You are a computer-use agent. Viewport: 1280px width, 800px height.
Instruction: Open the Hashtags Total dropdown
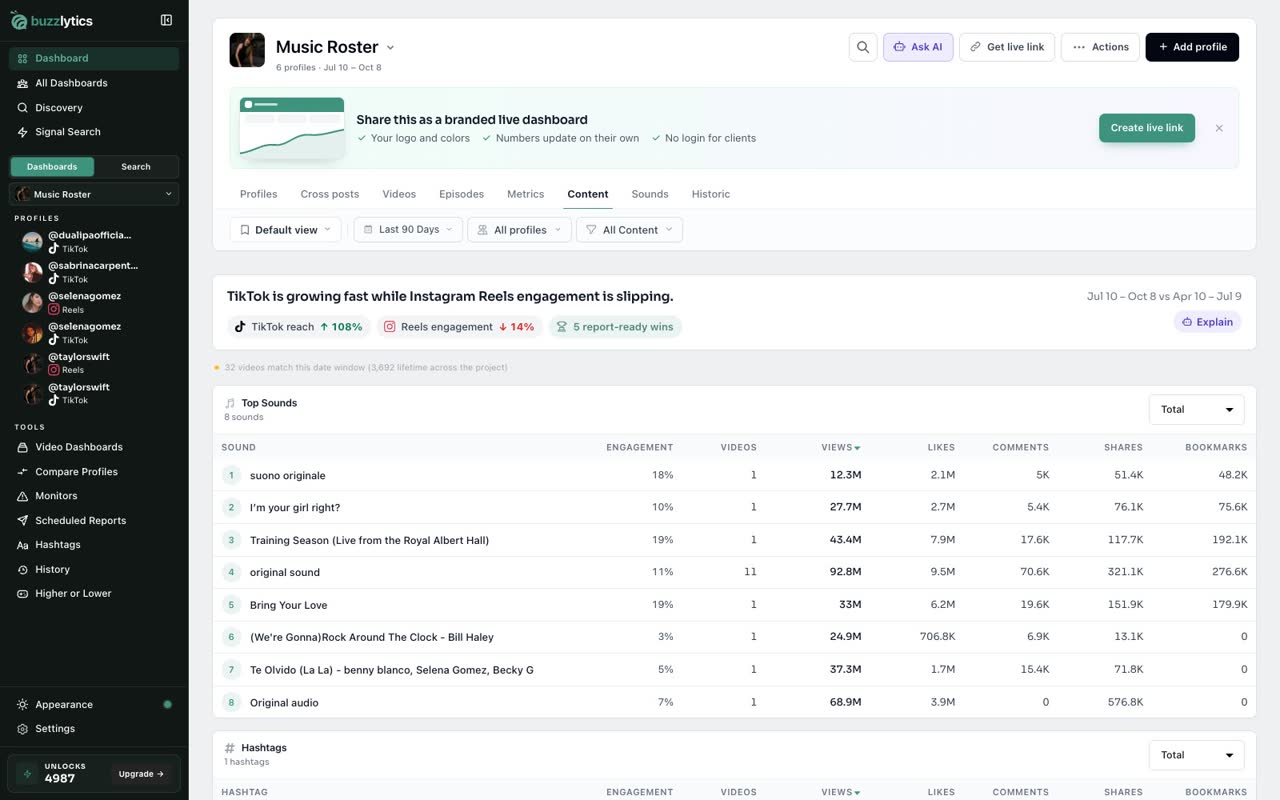(1196, 755)
